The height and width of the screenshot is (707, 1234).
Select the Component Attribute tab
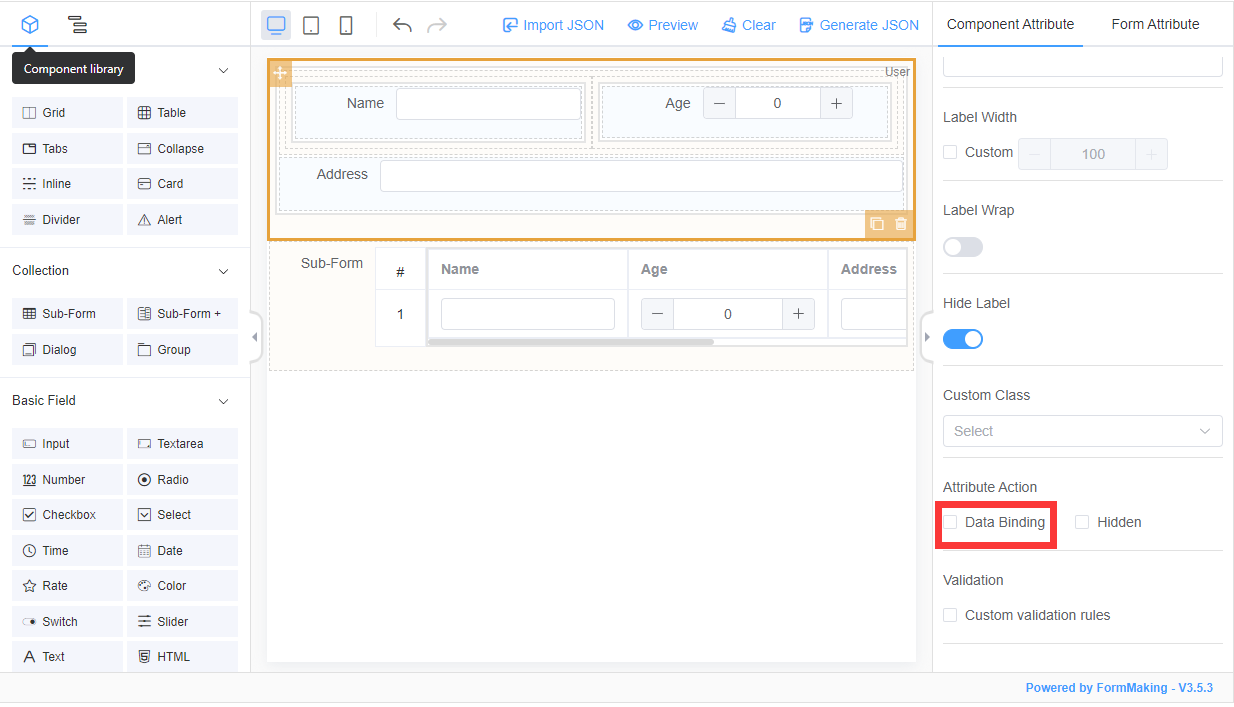pos(1010,24)
